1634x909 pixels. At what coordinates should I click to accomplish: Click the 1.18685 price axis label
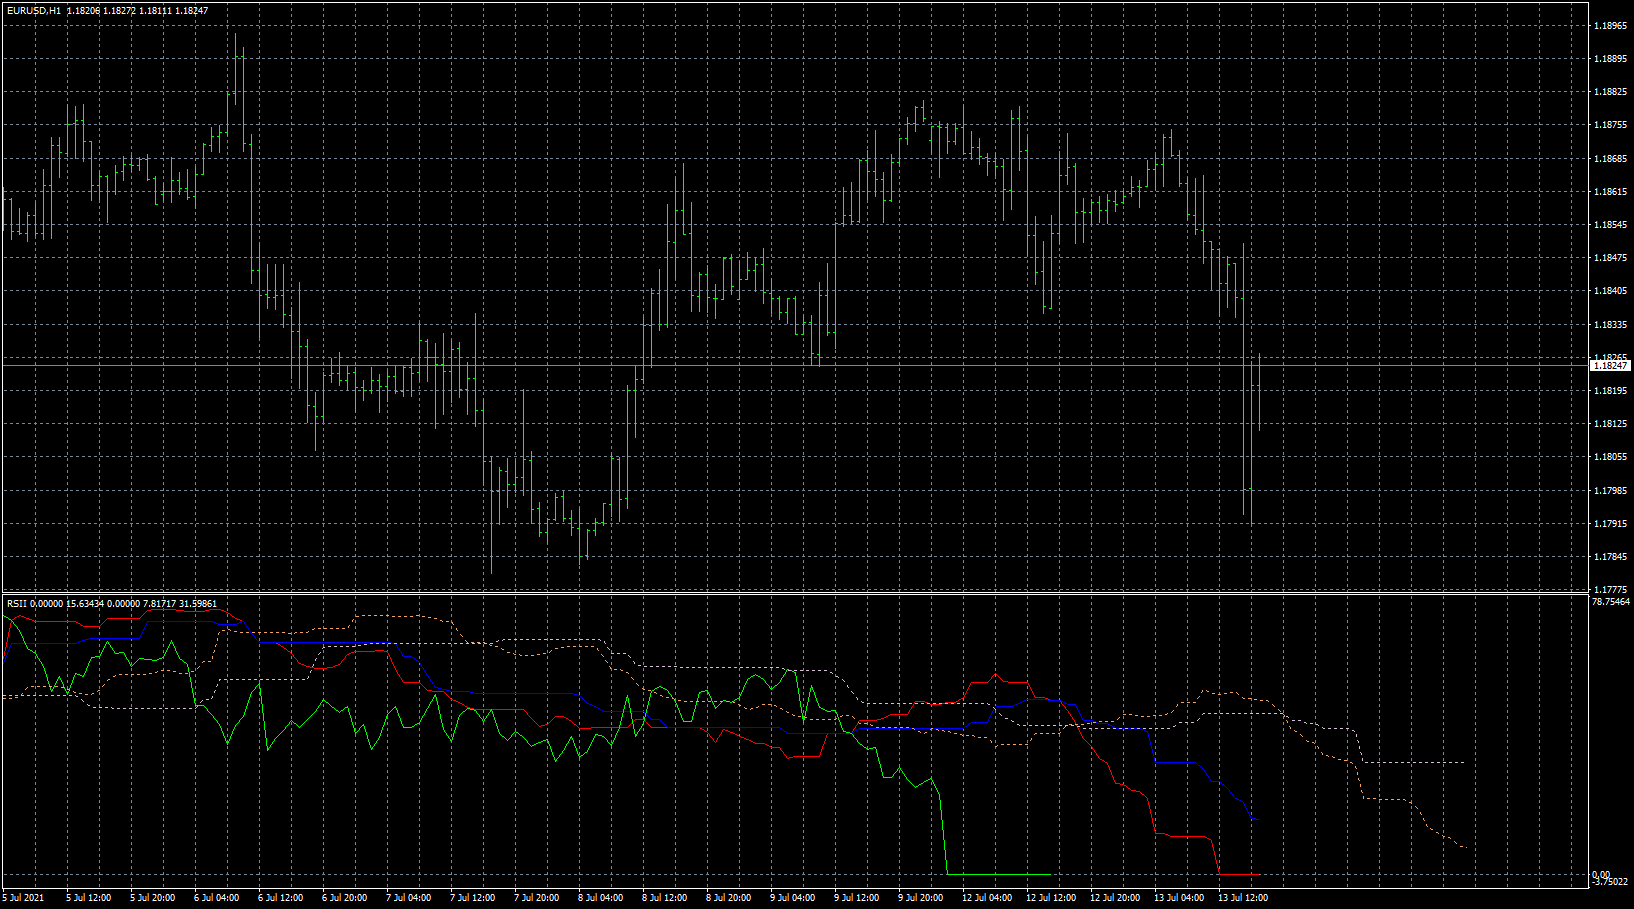coord(1610,159)
